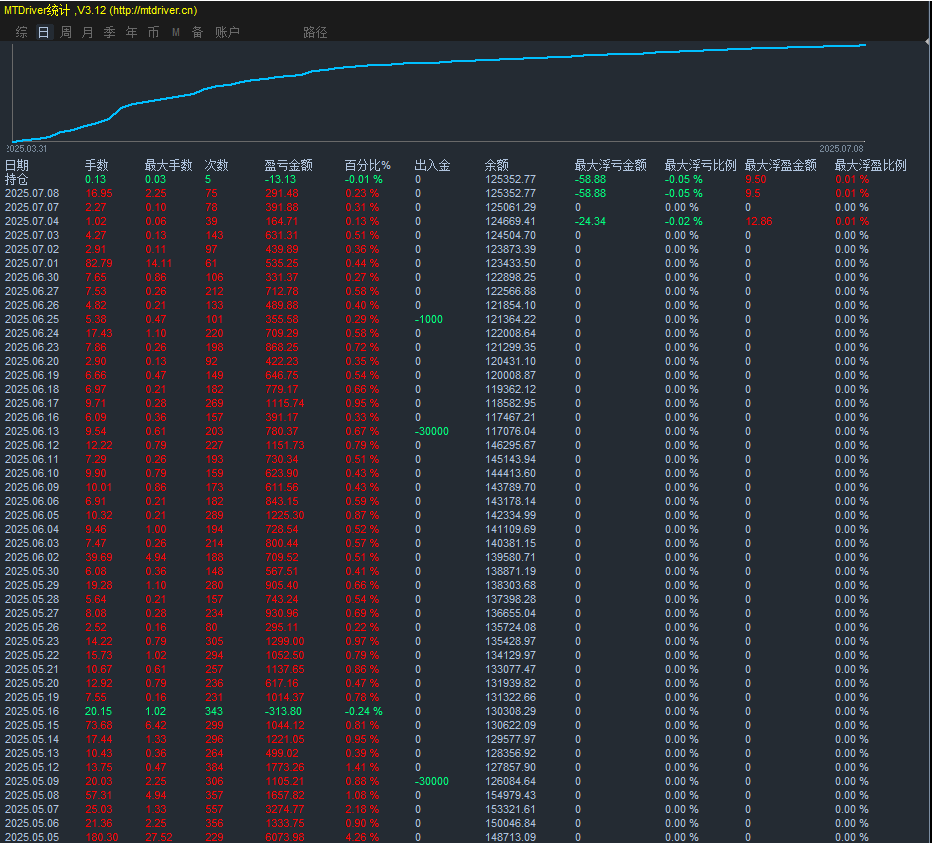Open the 月 monthly statistics tab

pyautogui.click(x=87, y=32)
